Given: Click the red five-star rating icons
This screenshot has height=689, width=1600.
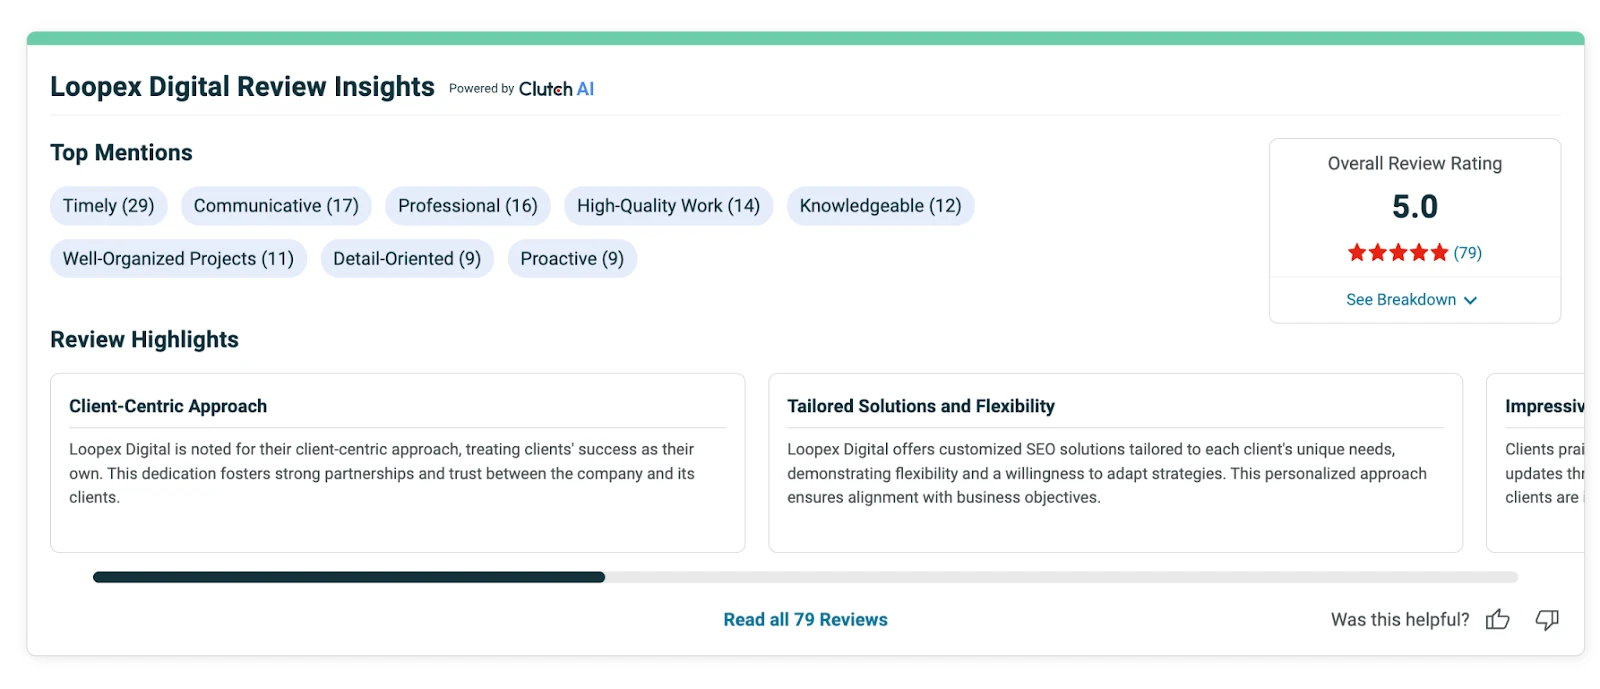Looking at the screenshot, I should click(x=1398, y=253).
